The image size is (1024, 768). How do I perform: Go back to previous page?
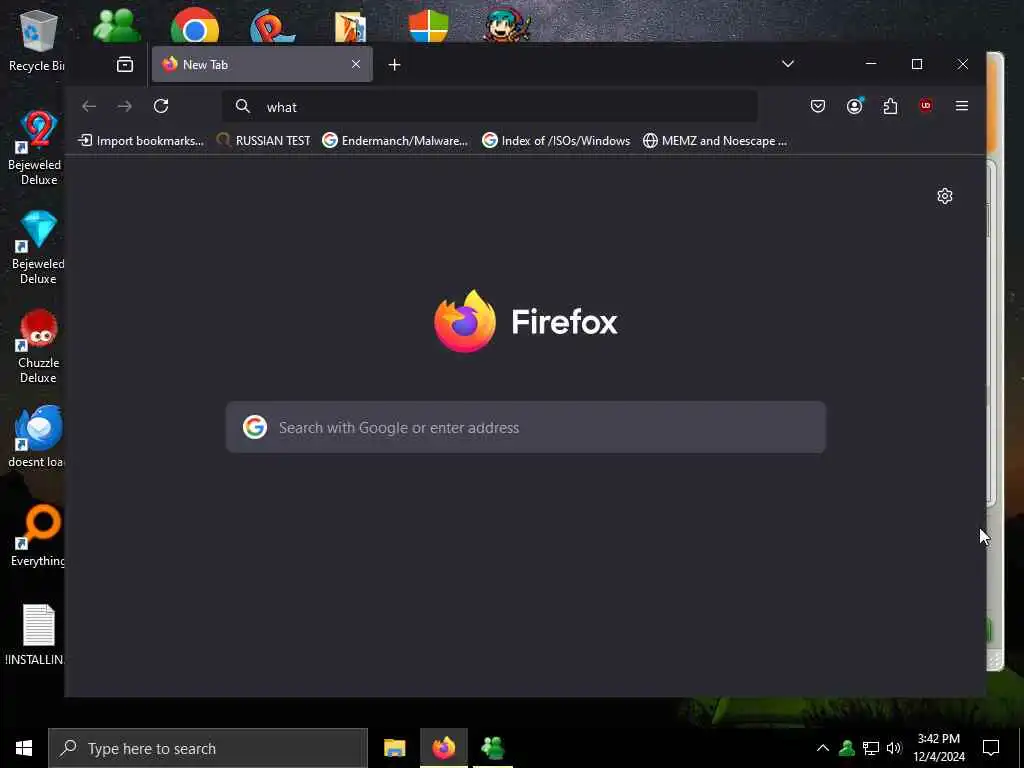point(89,106)
